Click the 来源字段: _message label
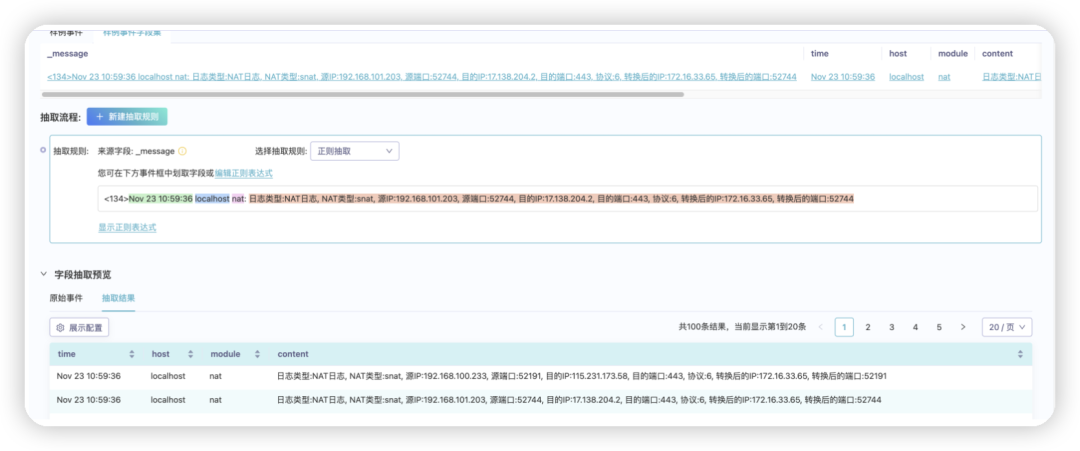1080x451 pixels. click(136, 151)
